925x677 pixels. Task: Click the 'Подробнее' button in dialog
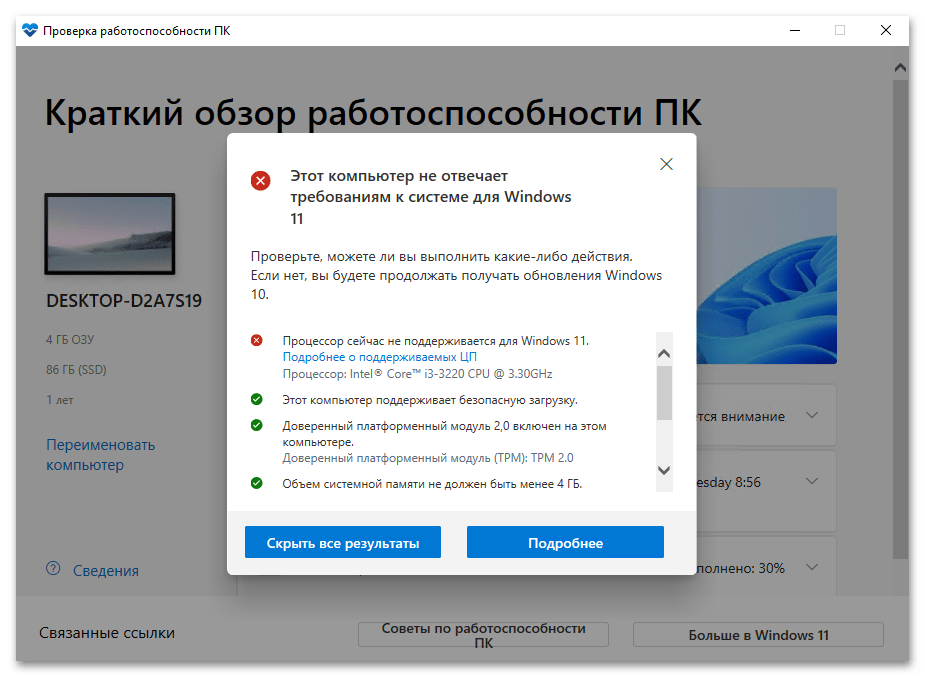(x=565, y=542)
